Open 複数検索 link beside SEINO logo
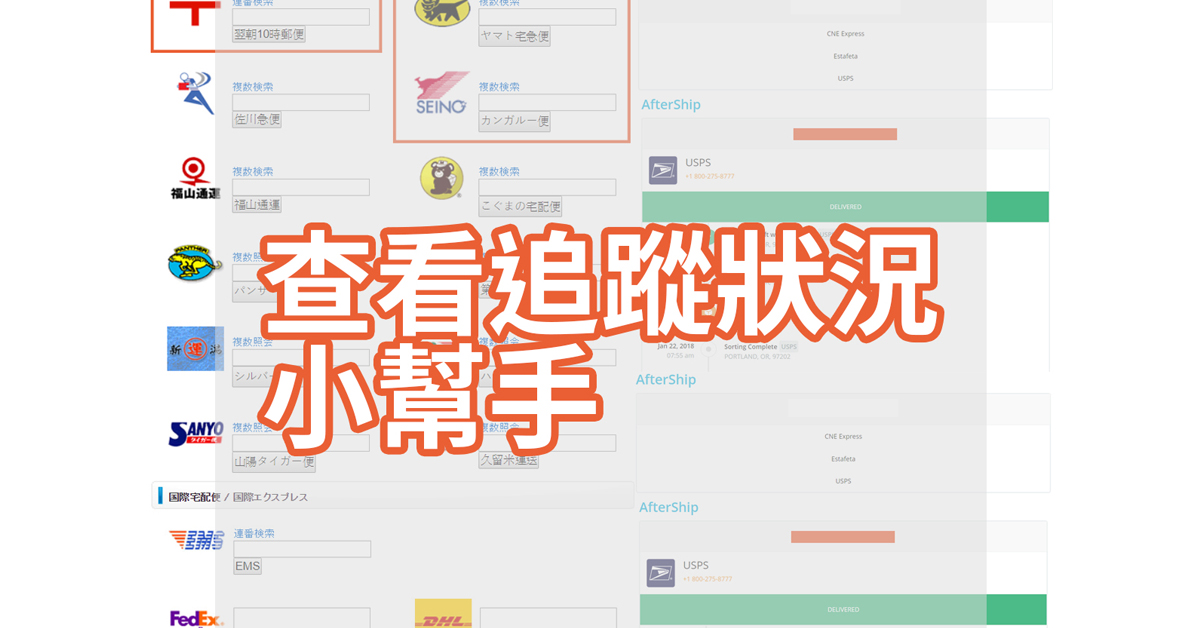This screenshot has height=628, width=1200. 499,87
